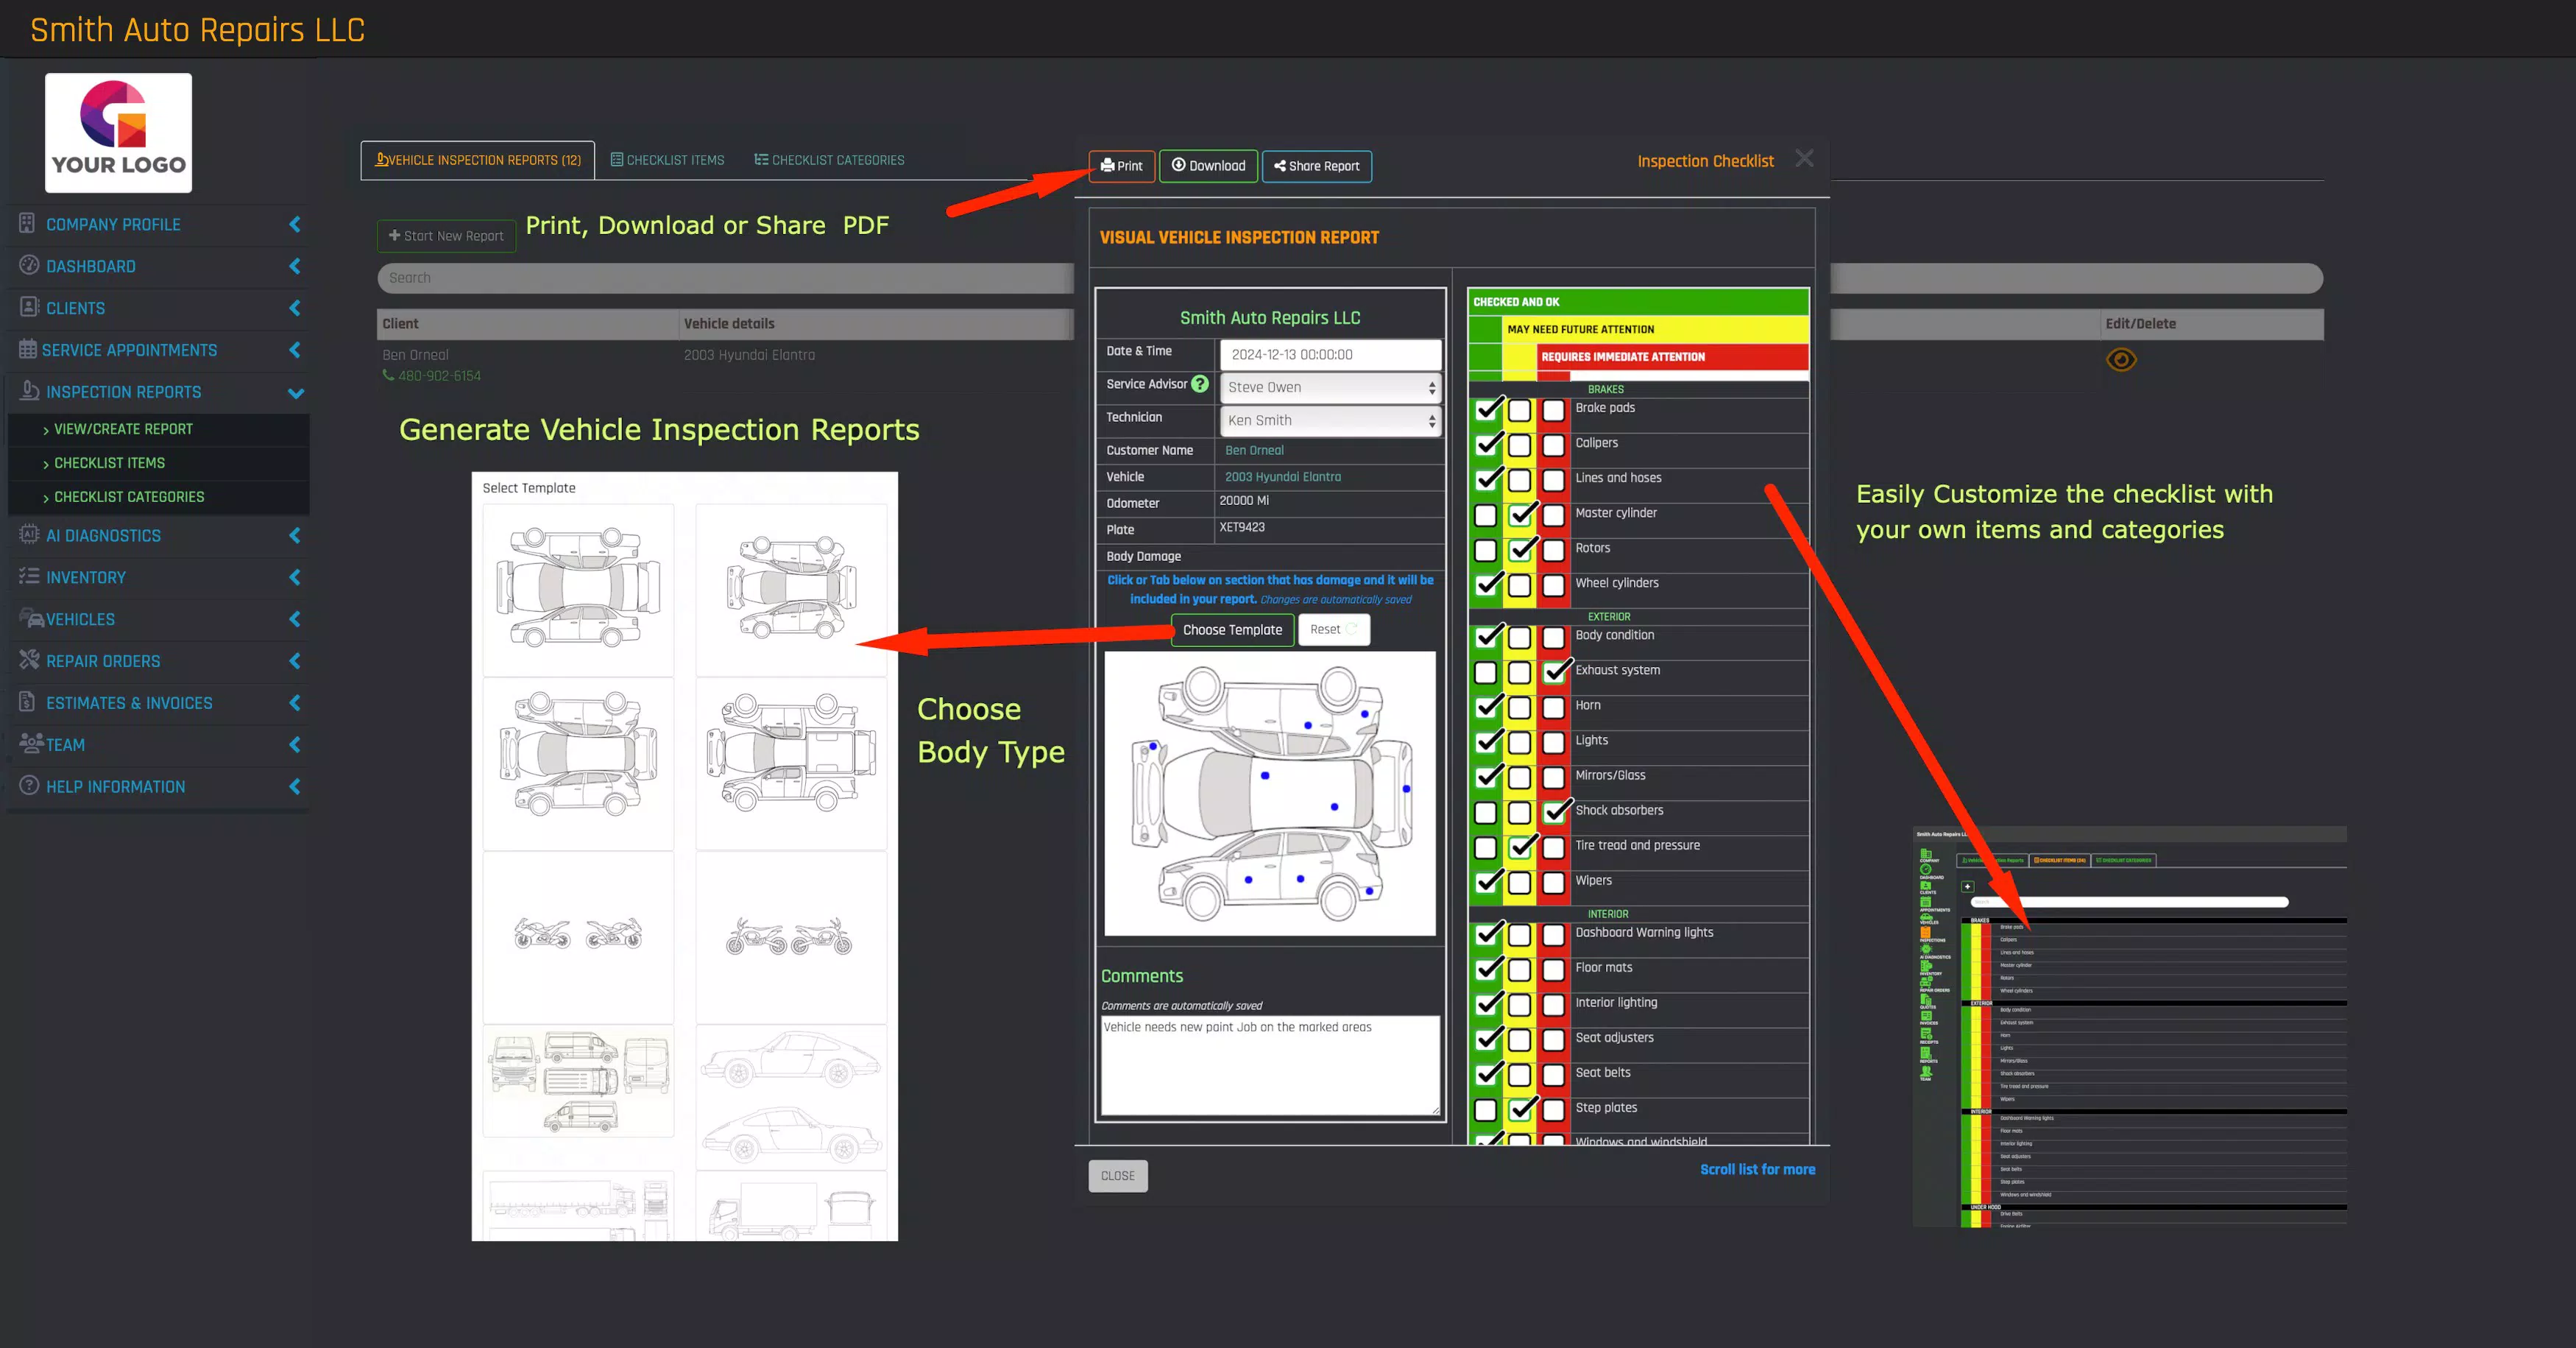The image size is (2576, 1348).
Task: Tick the green box for Master cylinder
Action: coord(1486,515)
